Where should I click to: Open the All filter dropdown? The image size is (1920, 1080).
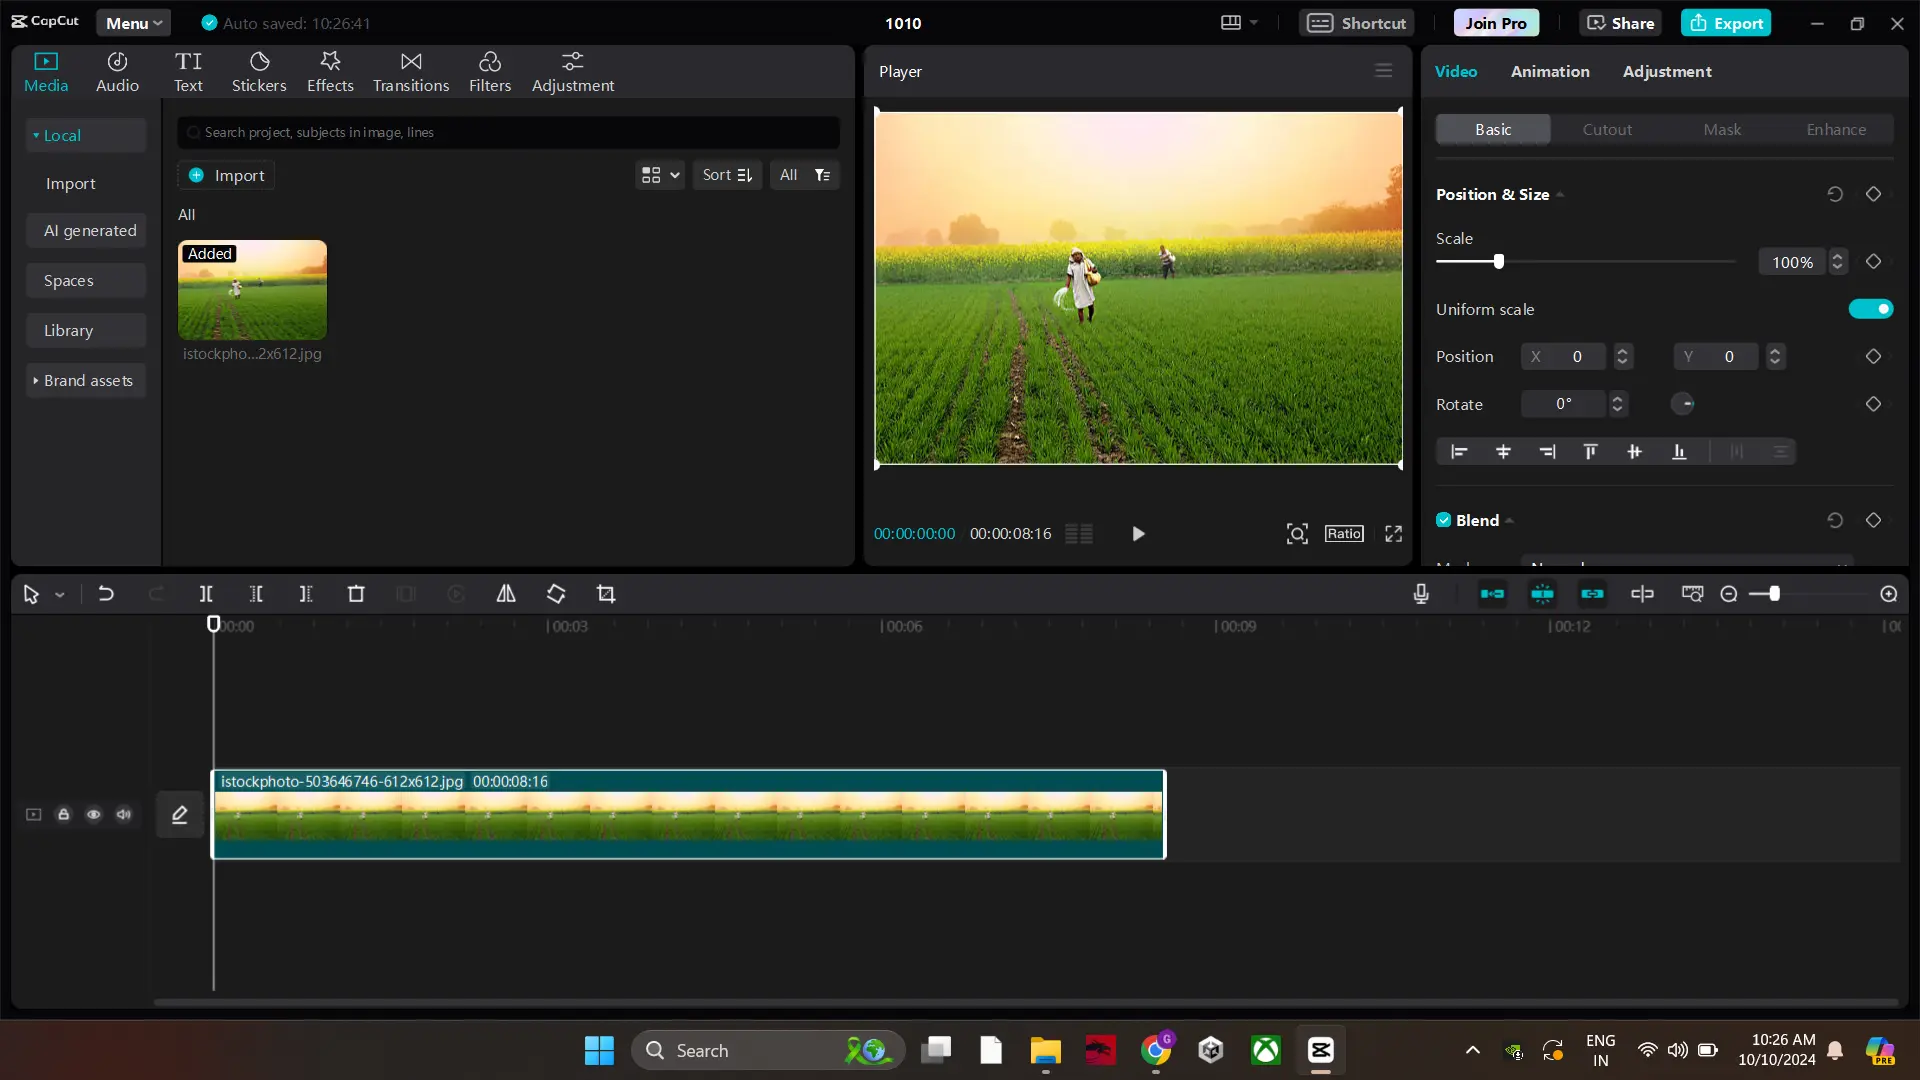click(805, 175)
